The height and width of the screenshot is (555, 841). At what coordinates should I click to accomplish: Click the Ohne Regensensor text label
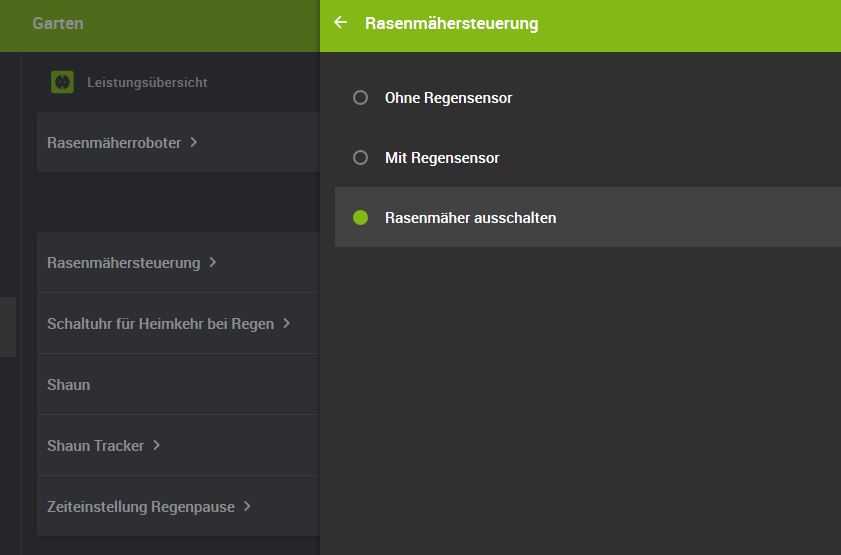(448, 98)
